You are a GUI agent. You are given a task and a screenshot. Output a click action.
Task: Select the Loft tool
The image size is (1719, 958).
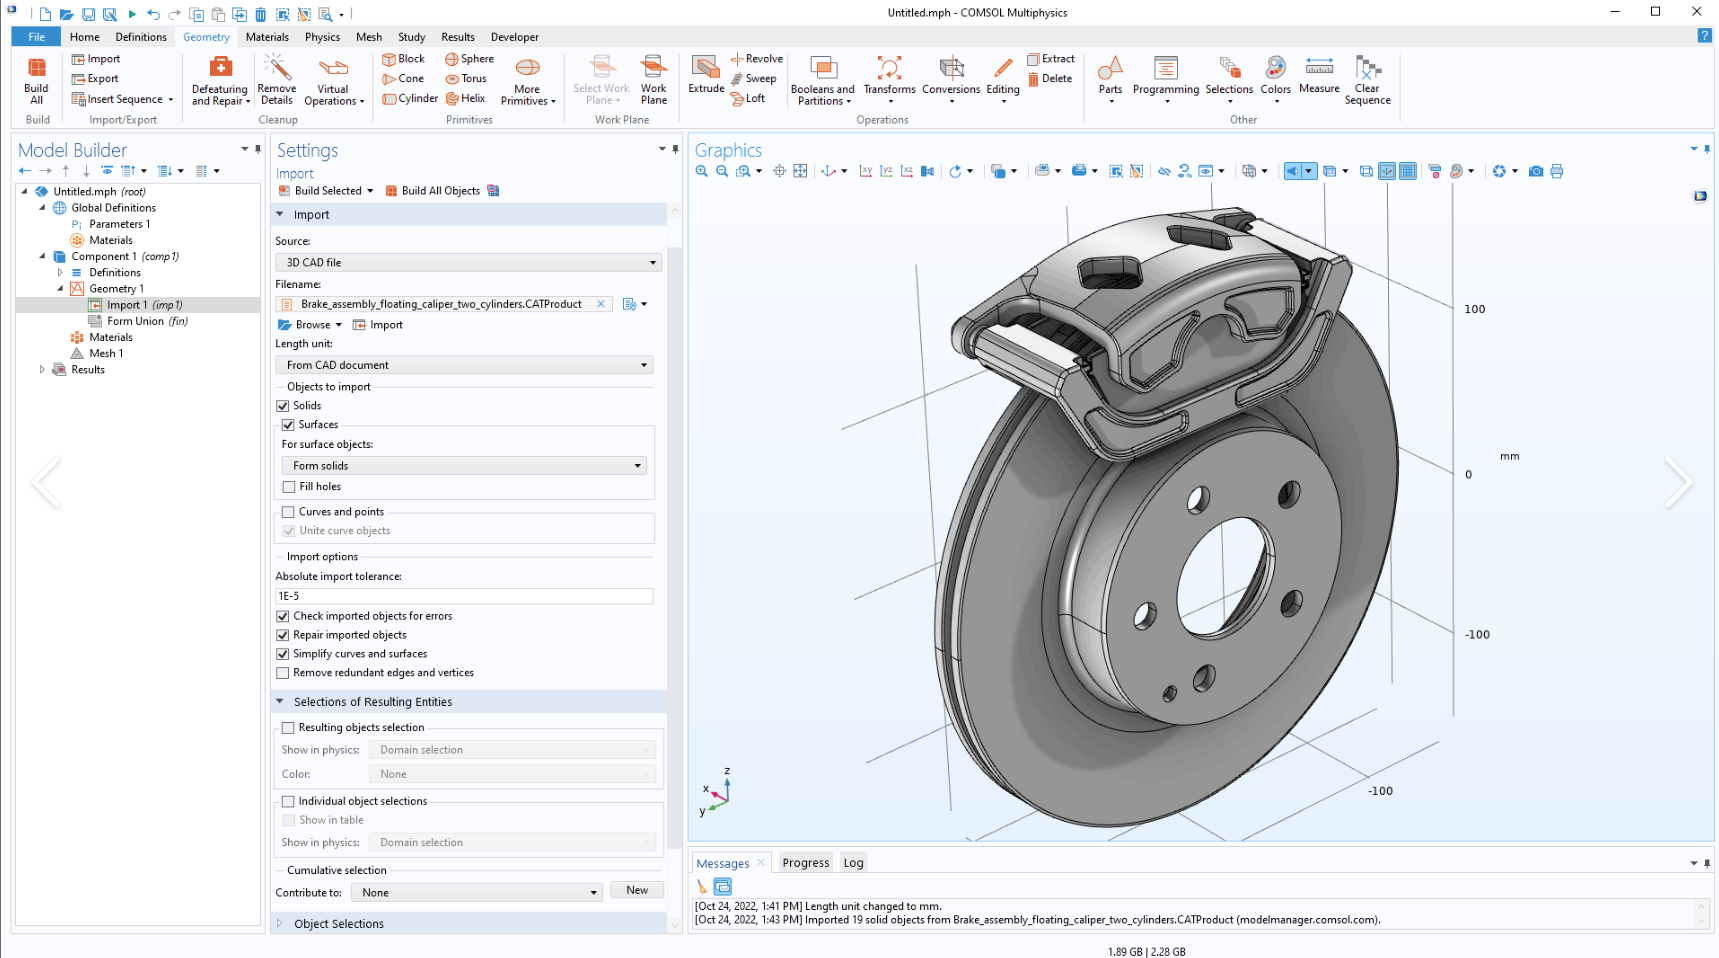(x=748, y=99)
